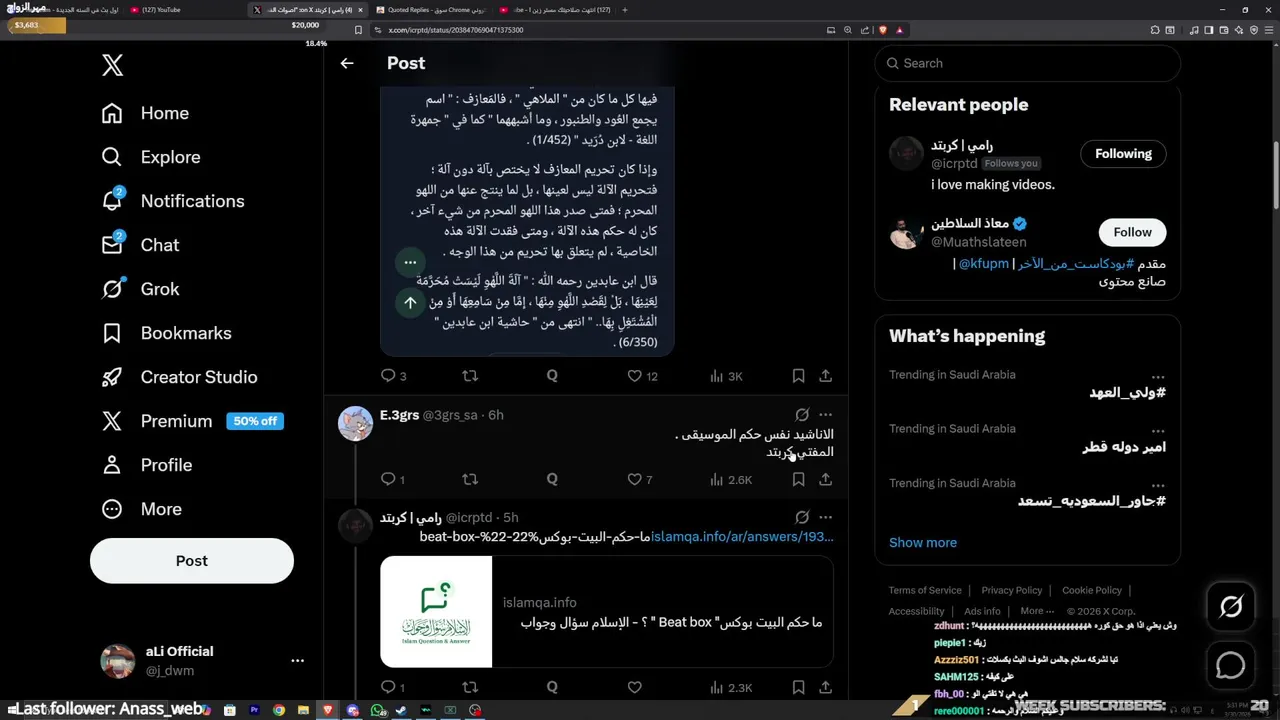Image resolution: width=1280 pixels, height=720 pixels.
Task: Click the scroll-to-top arrow on image
Action: [x=410, y=302]
